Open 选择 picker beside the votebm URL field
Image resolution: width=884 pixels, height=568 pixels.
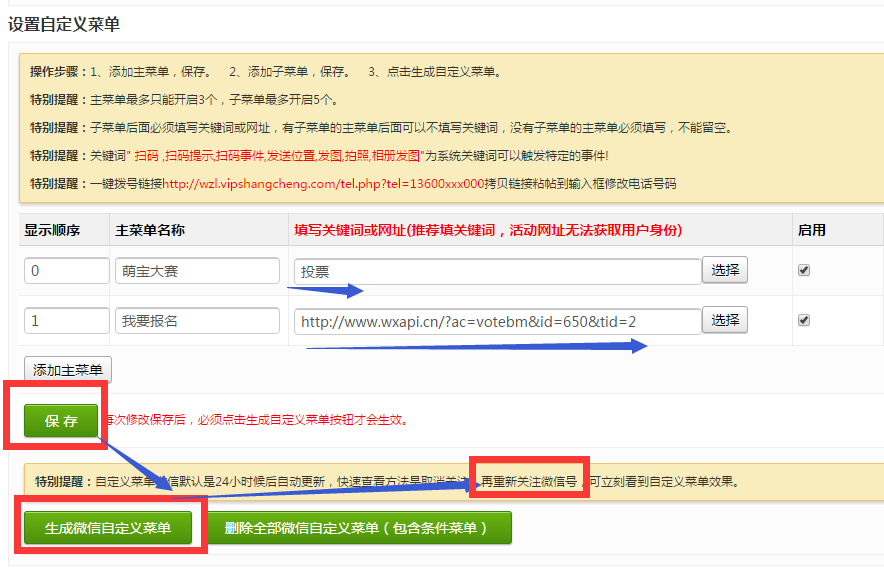[x=725, y=320]
